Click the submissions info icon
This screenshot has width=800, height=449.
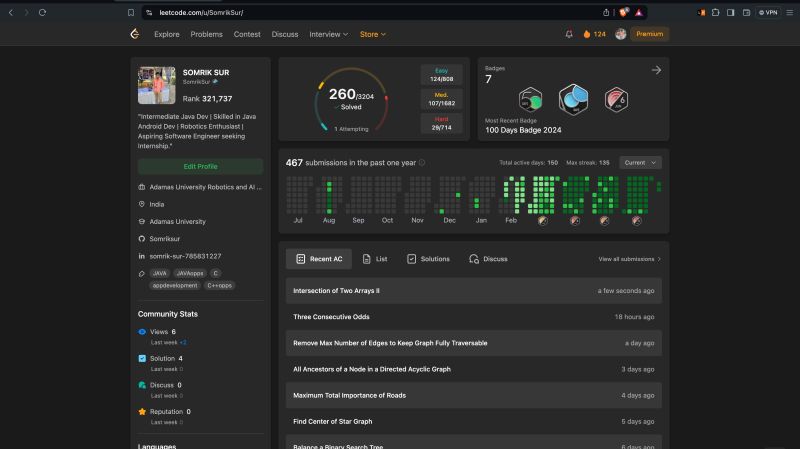click(x=422, y=163)
